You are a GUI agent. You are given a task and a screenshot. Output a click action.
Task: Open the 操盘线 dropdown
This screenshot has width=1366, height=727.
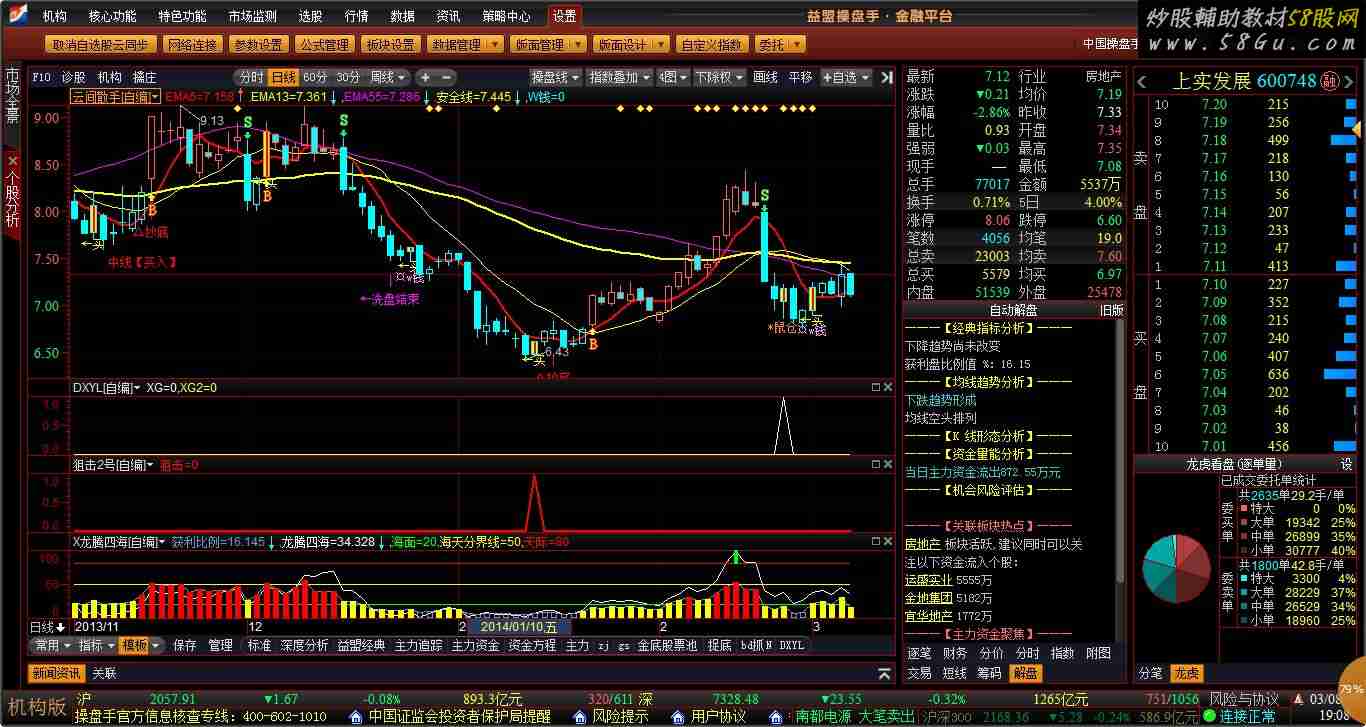[x=556, y=77]
